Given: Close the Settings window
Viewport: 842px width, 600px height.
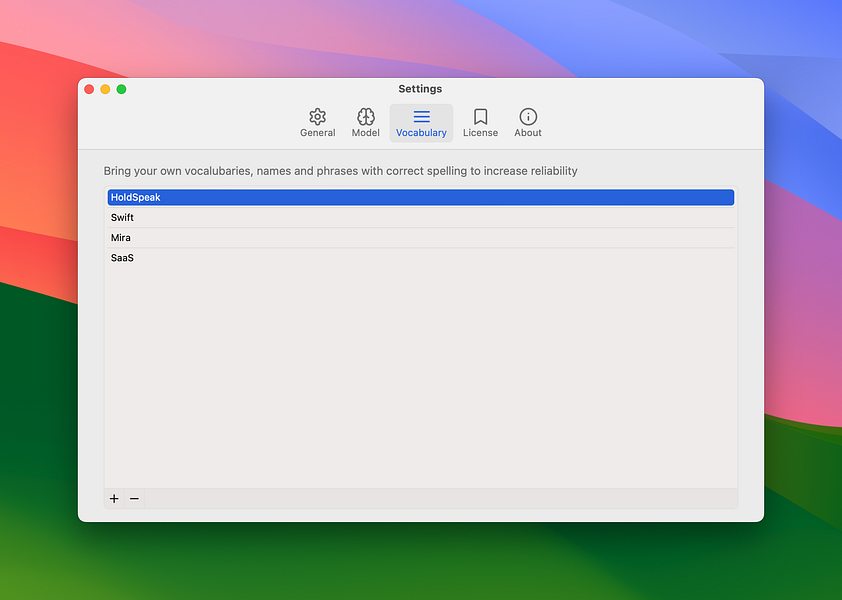Looking at the screenshot, I should click(89, 89).
